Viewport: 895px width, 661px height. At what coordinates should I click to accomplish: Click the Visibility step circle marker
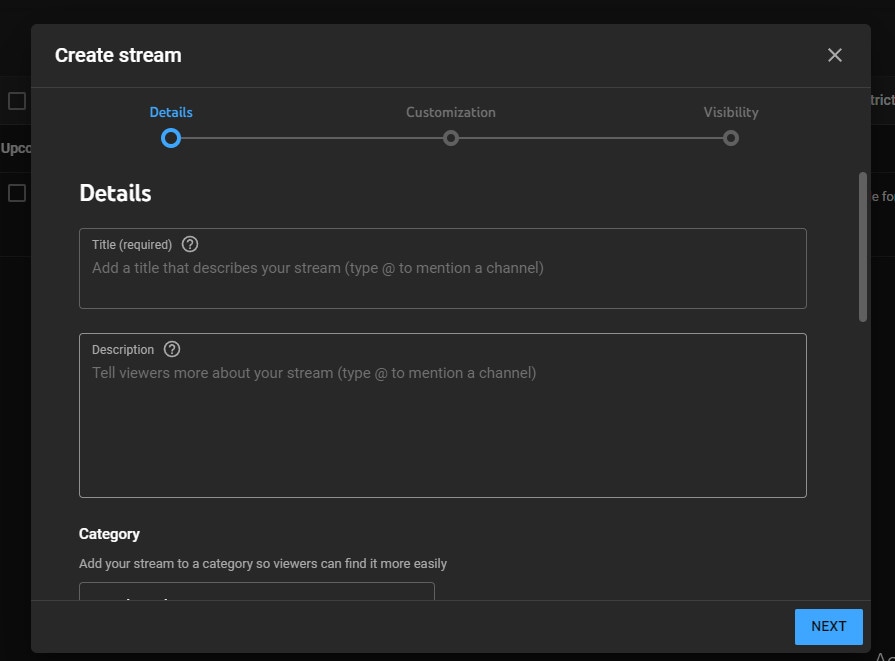(x=731, y=138)
